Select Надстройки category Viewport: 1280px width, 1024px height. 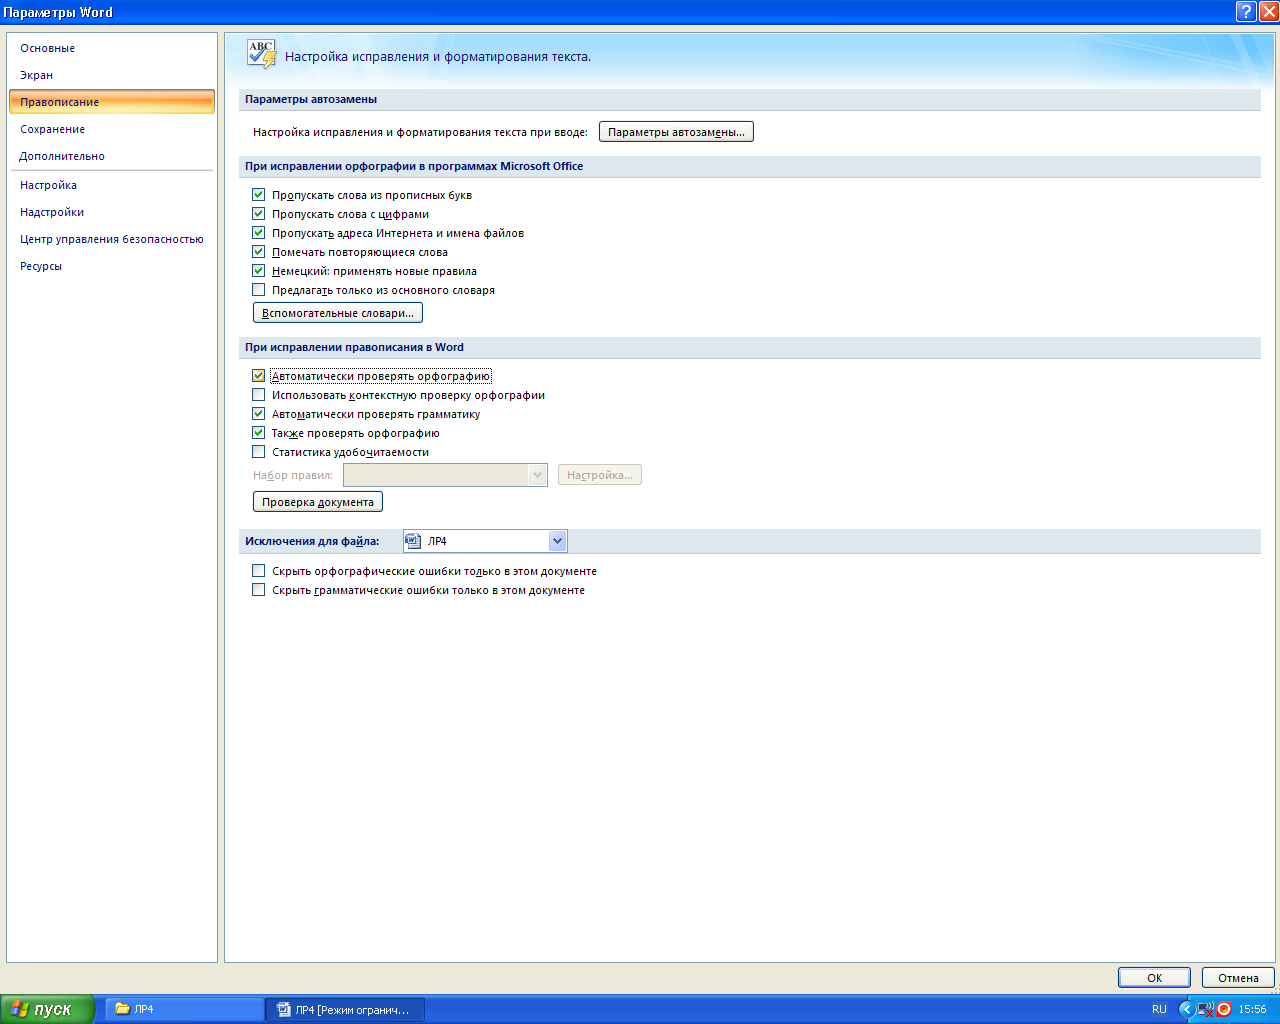[x=111, y=212]
